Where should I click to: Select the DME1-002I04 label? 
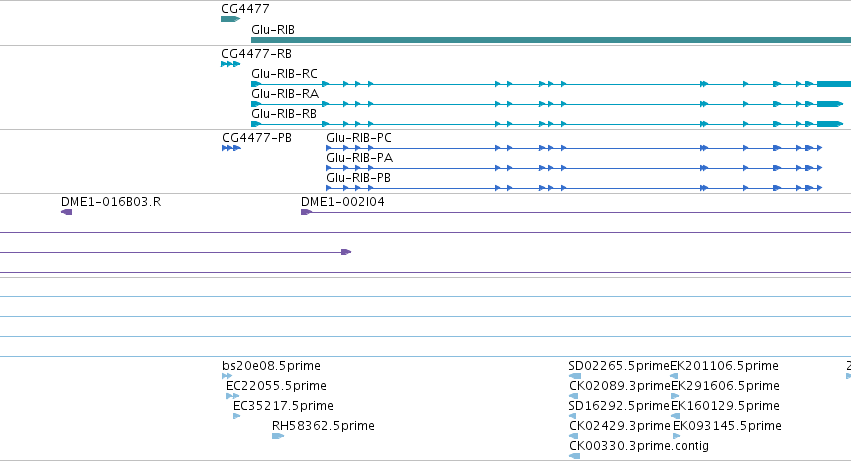[x=343, y=202]
